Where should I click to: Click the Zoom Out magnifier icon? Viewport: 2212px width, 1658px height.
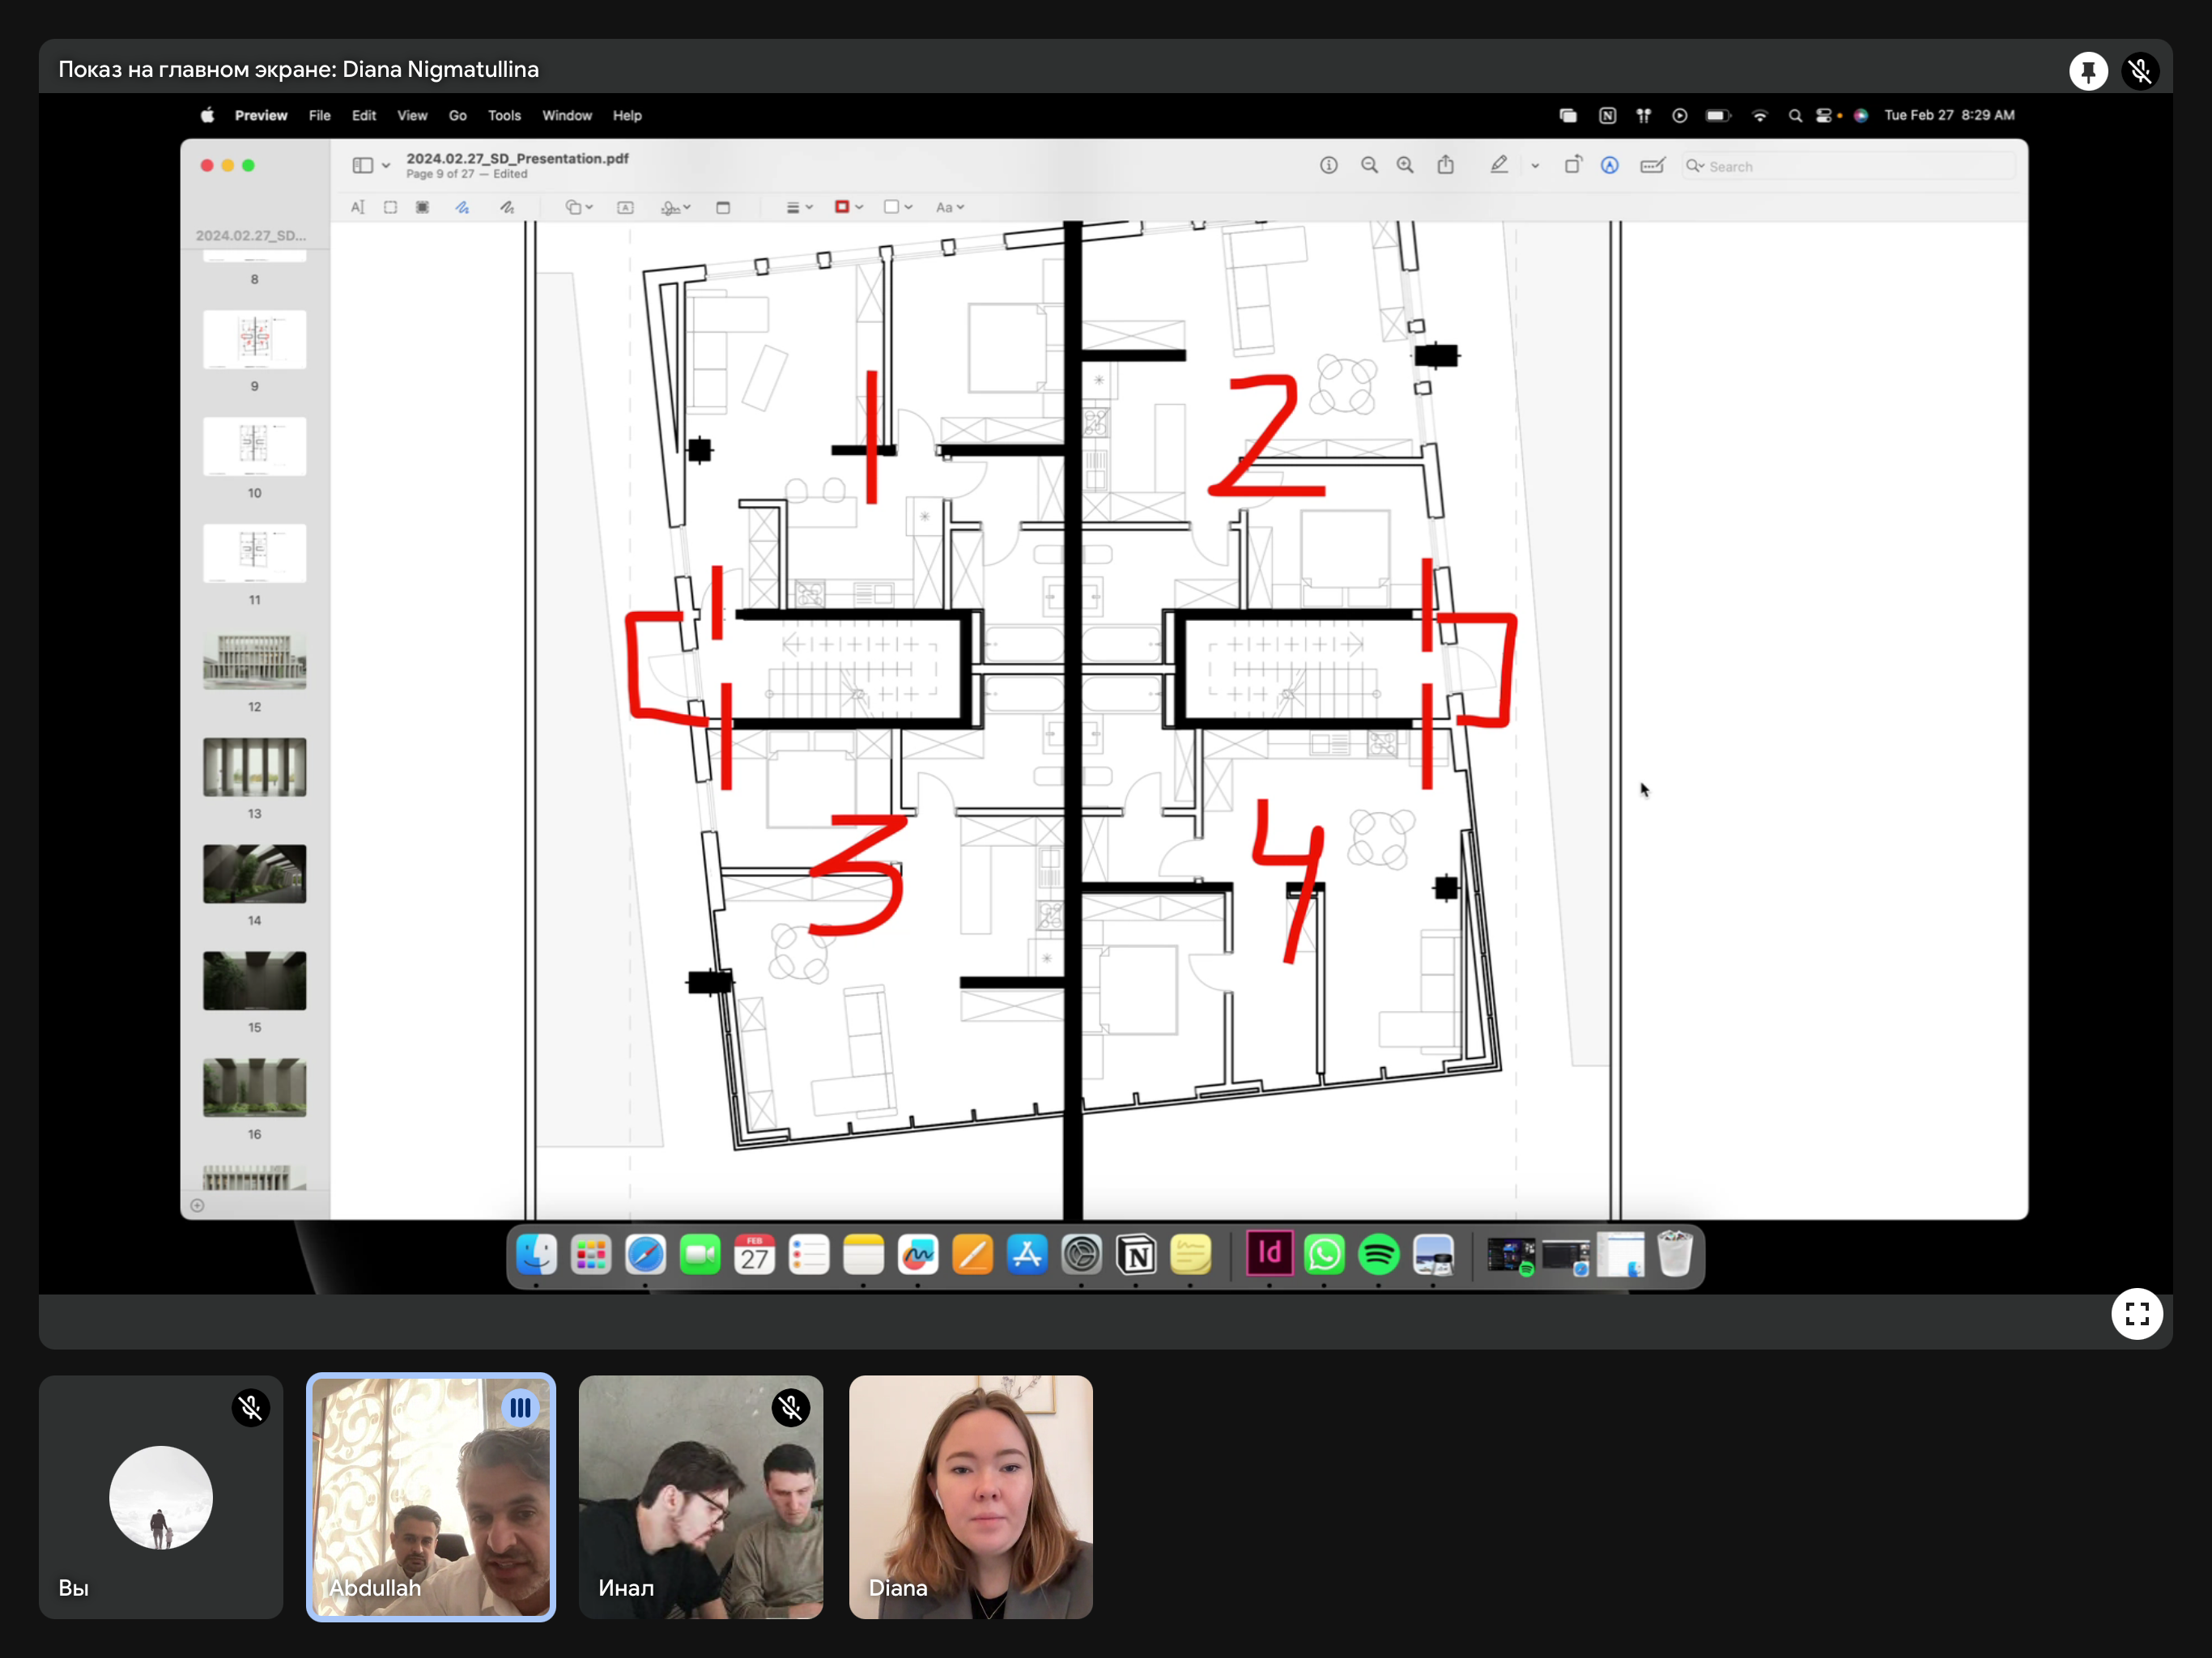pos(1369,166)
